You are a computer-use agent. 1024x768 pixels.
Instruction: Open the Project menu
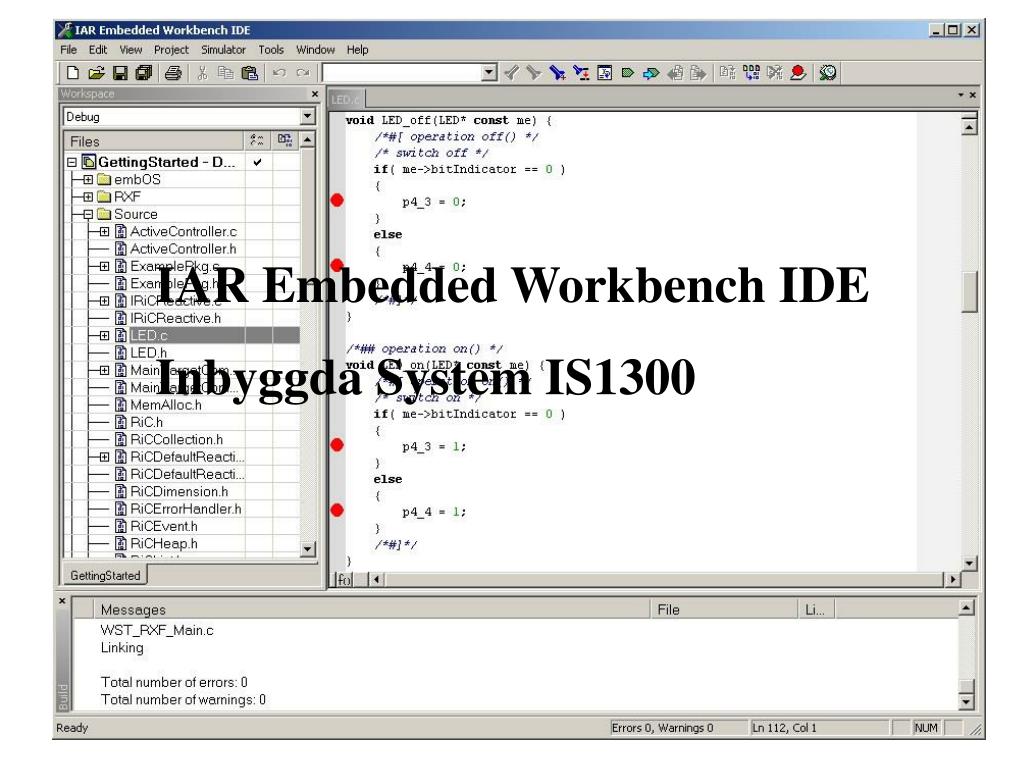(x=171, y=50)
